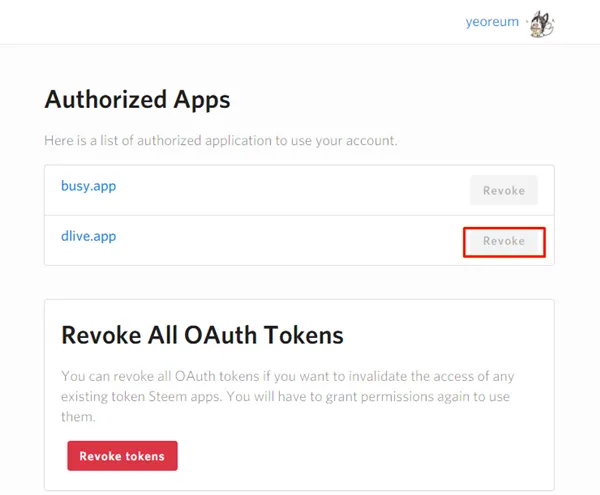This screenshot has width=600, height=495.
Task: Click the Authorized Apps heading
Action: click(137, 100)
